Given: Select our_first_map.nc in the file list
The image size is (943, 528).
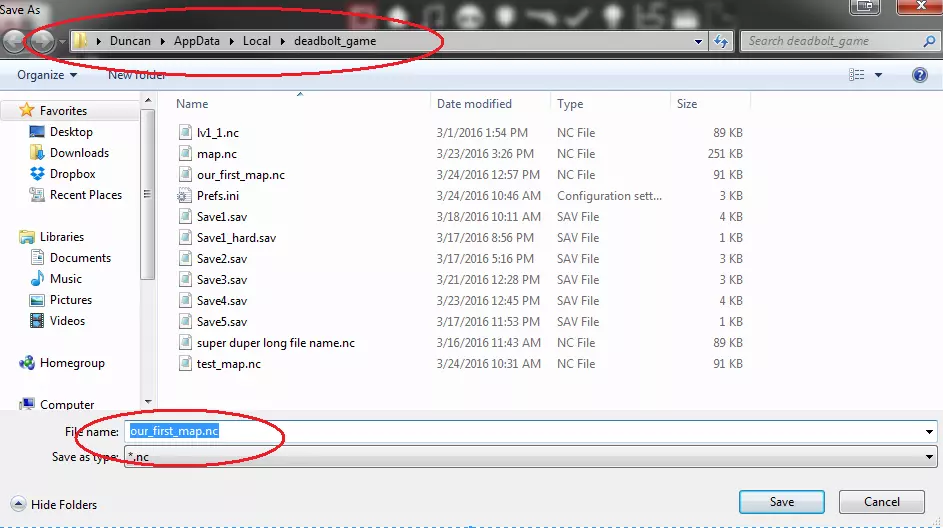Looking at the screenshot, I should pos(241,174).
